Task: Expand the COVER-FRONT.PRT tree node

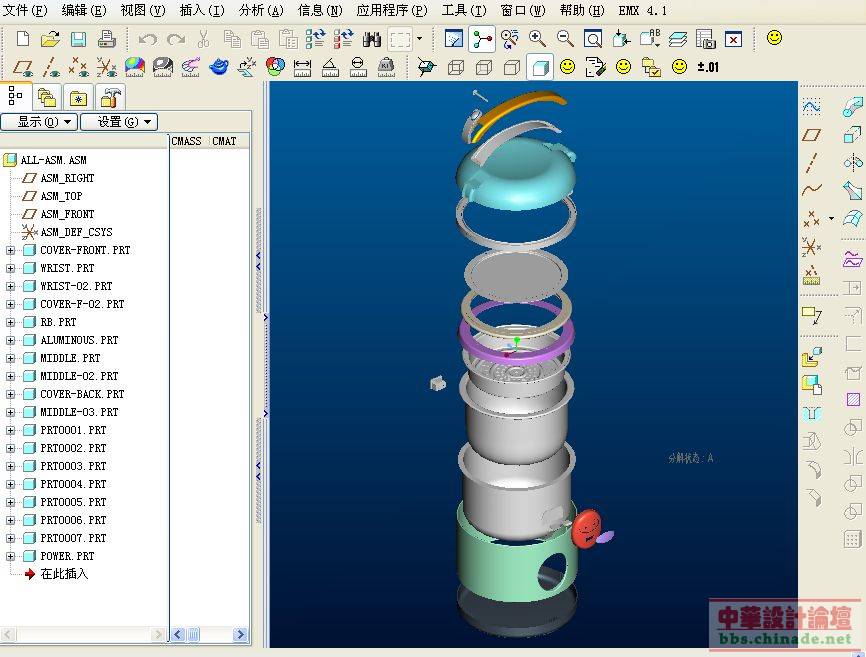Action: coord(11,250)
